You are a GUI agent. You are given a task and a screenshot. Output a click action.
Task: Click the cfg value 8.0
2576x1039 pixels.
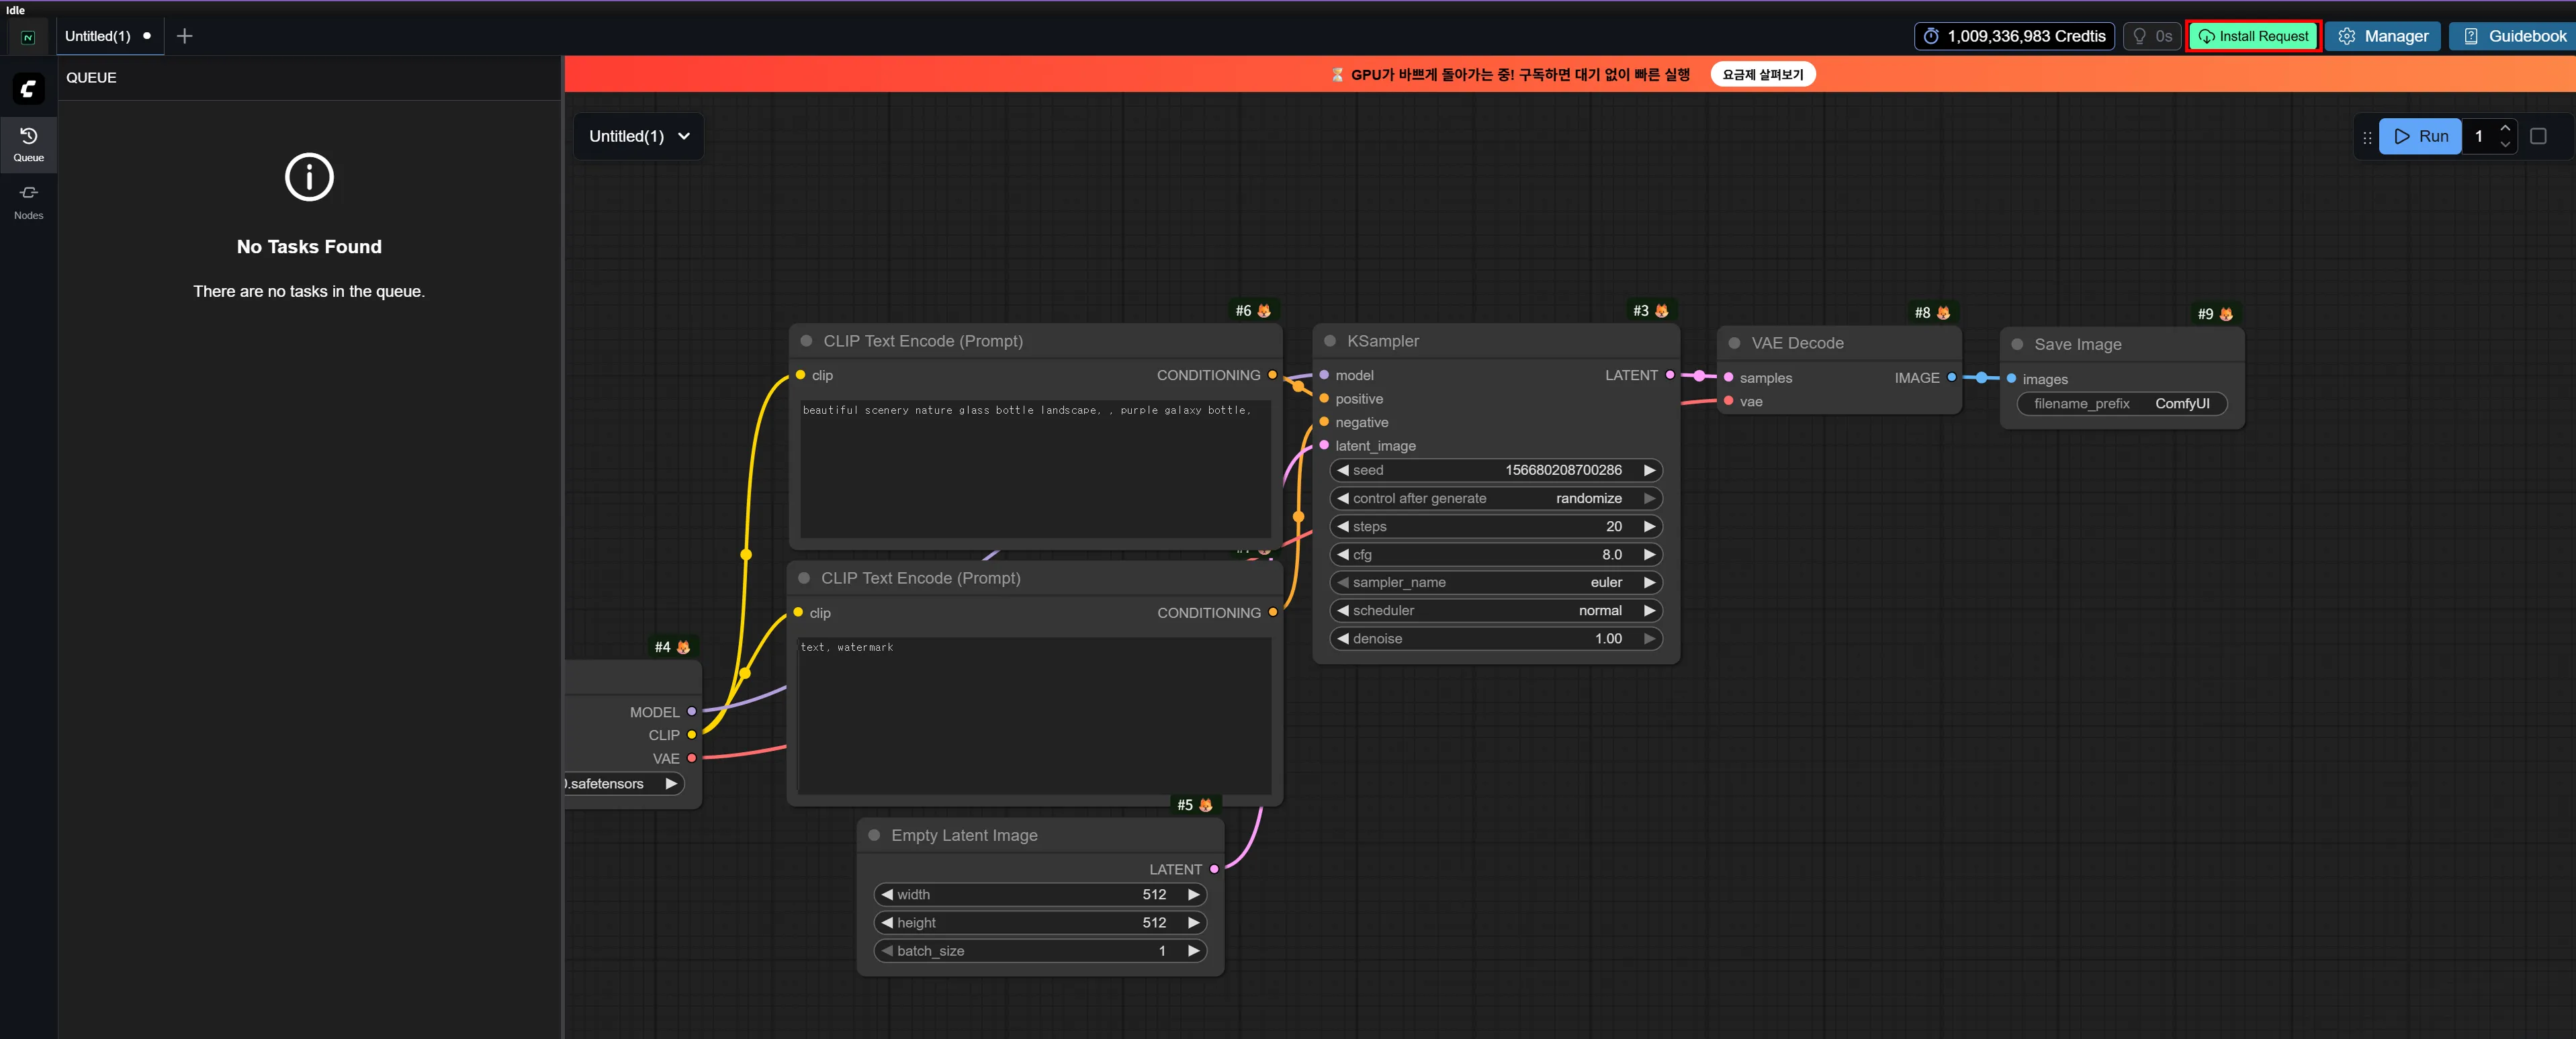point(1611,554)
